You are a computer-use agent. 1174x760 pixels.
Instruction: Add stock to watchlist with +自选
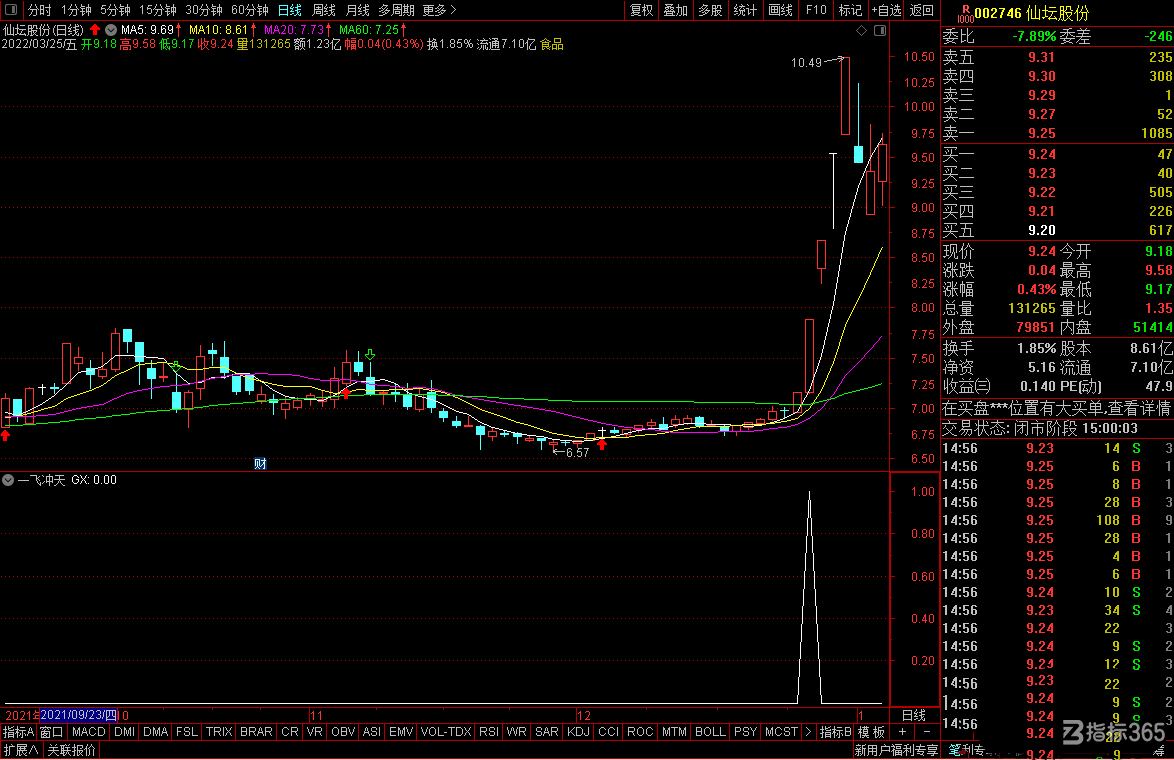tap(887, 10)
